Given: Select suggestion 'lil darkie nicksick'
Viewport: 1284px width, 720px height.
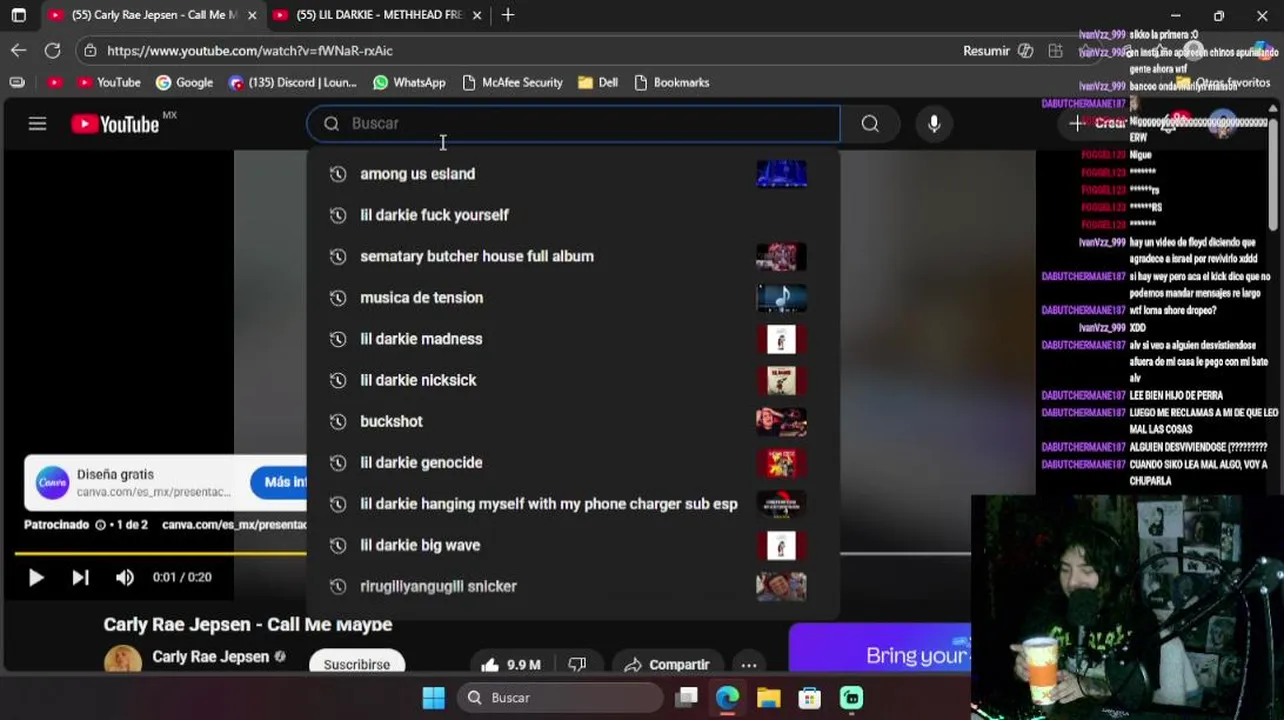Looking at the screenshot, I should pyautogui.click(x=573, y=380).
